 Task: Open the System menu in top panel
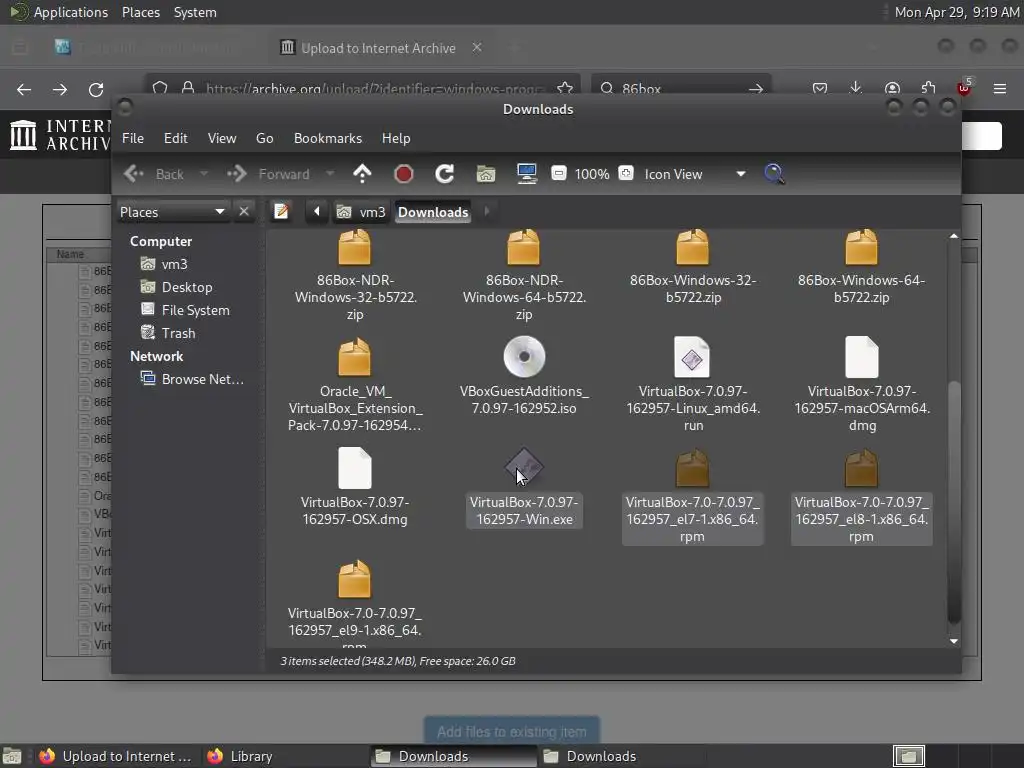point(195,12)
